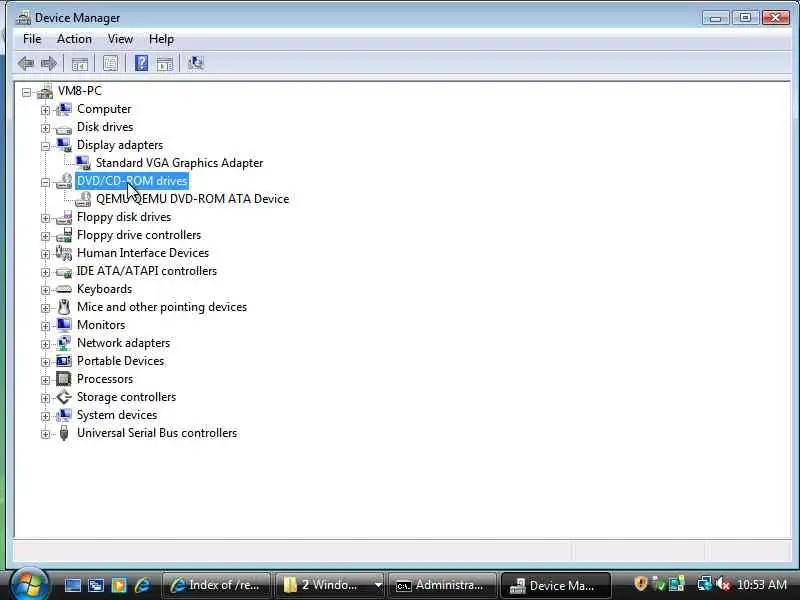Open the File menu
Screen dimensions: 800x600
(x=32, y=39)
